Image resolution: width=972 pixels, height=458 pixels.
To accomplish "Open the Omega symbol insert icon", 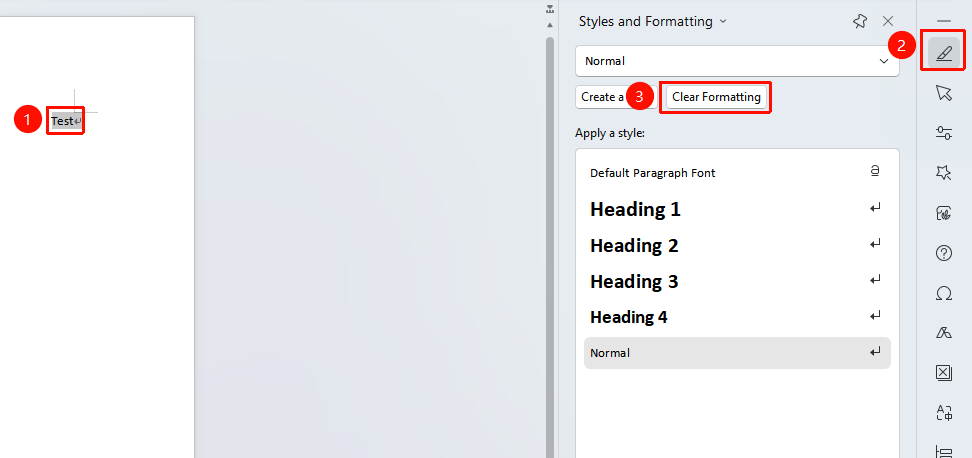I will click(x=943, y=293).
